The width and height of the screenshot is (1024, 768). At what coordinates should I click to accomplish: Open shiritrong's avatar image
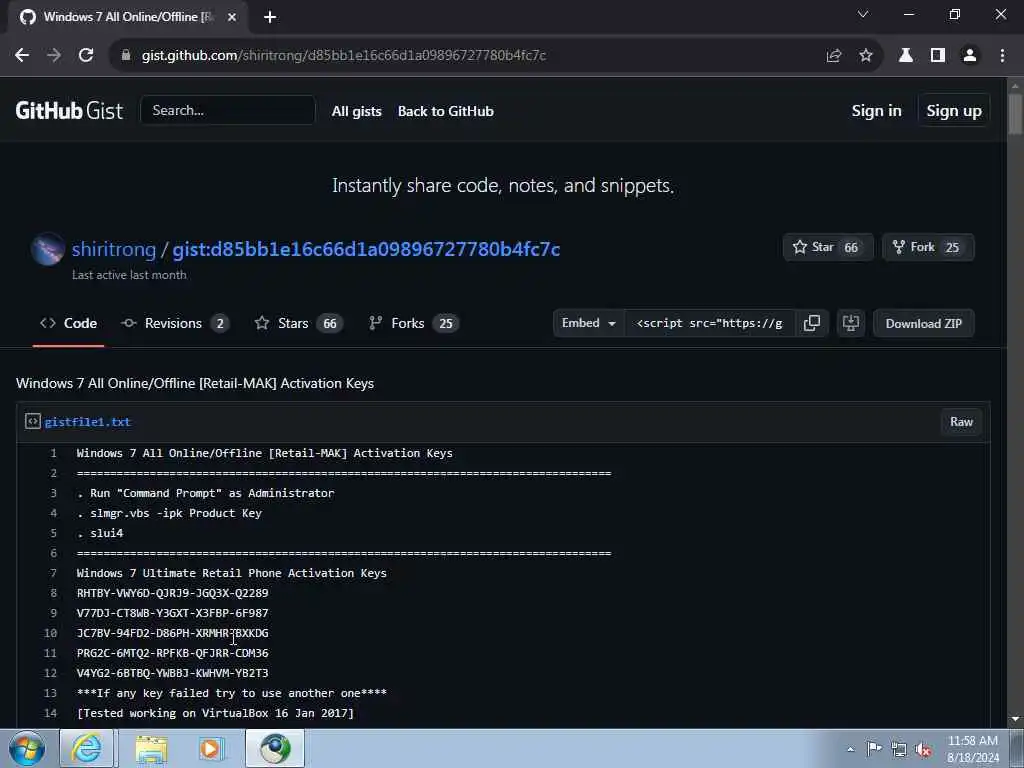click(48, 249)
